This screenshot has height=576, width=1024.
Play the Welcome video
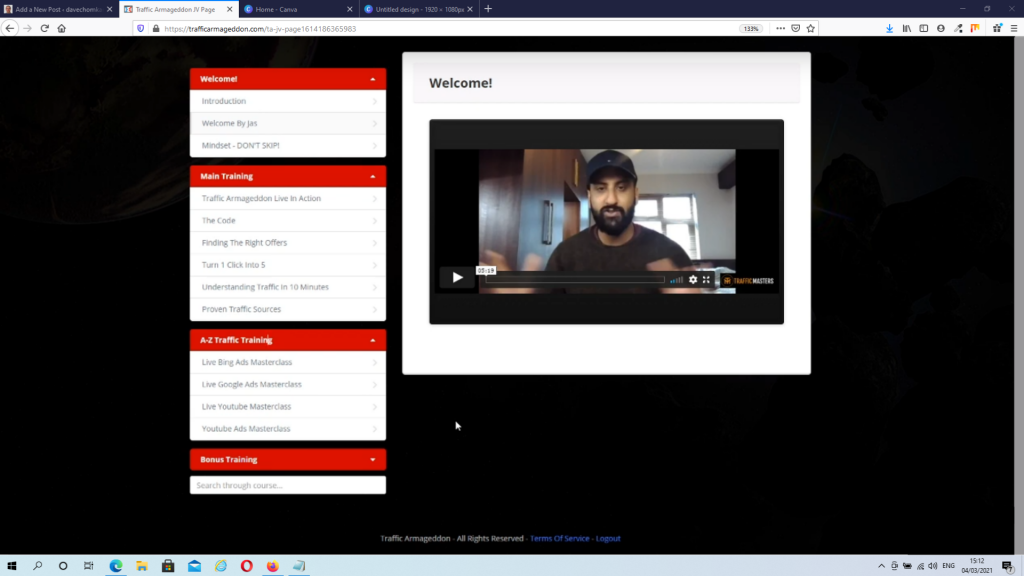coord(457,278)
